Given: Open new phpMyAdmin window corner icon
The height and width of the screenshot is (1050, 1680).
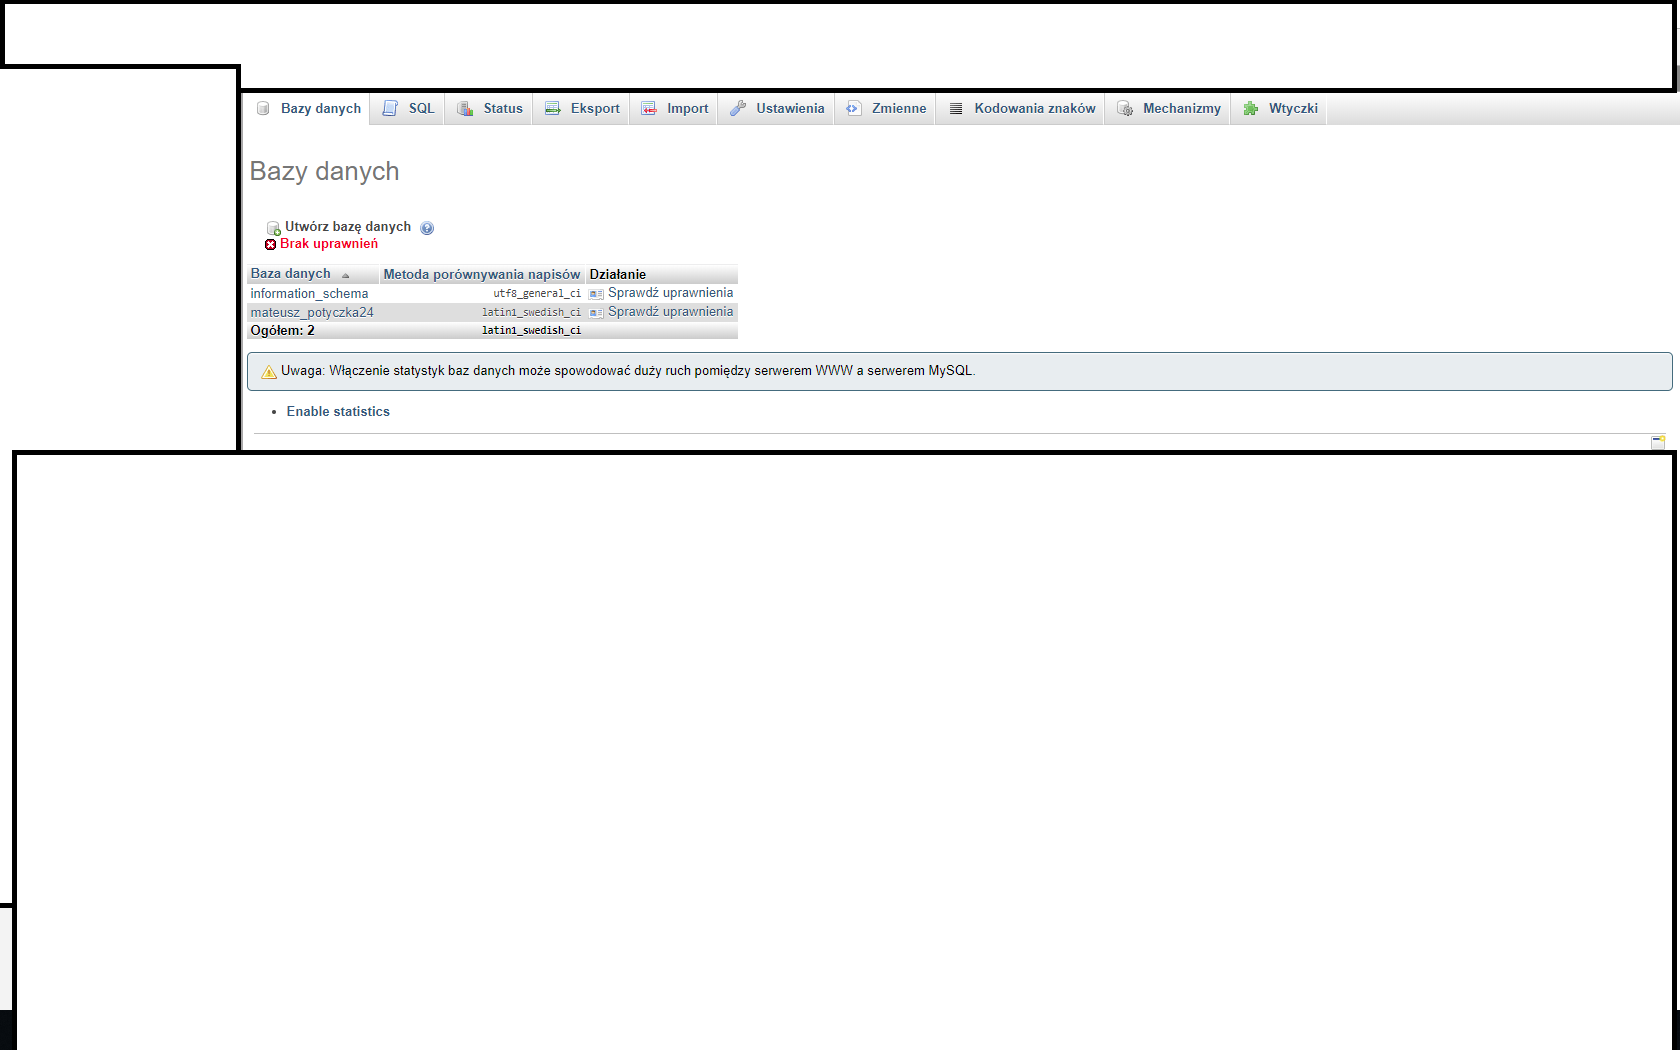Looking at the screenshot, I should [x=1658, y=441].
